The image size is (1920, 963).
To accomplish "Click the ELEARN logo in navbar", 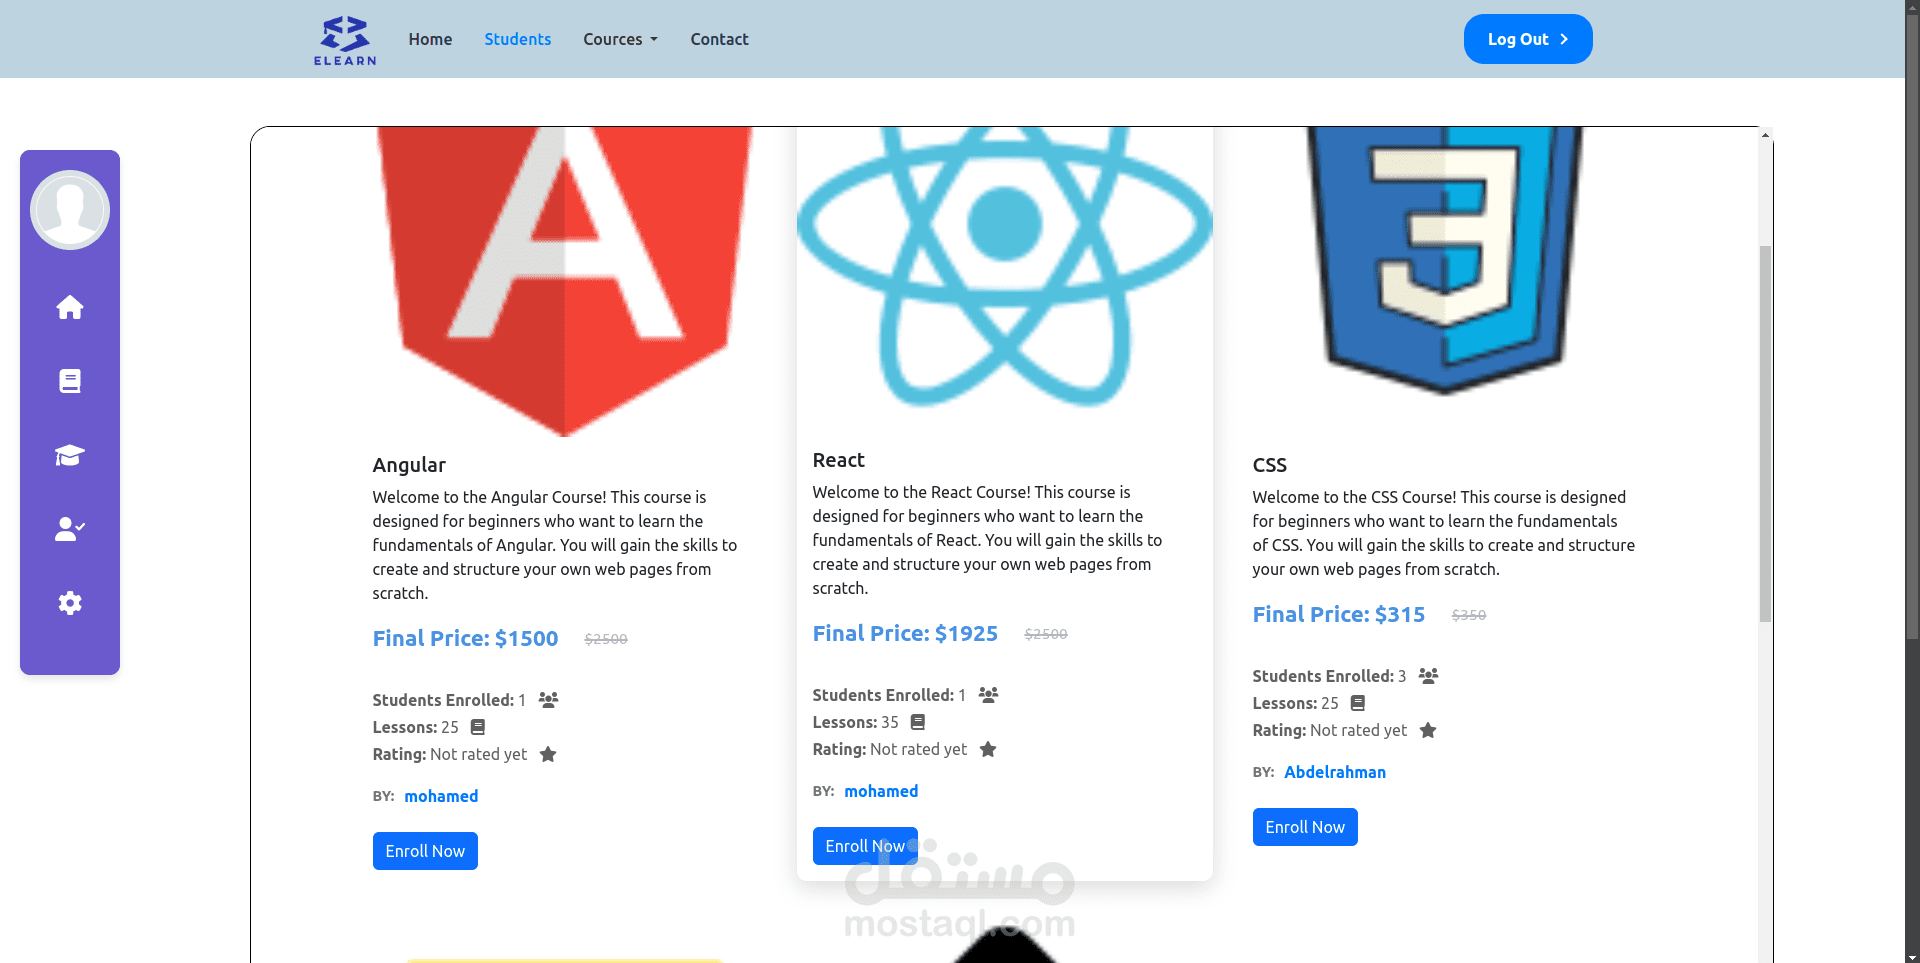I will (345, 40).
